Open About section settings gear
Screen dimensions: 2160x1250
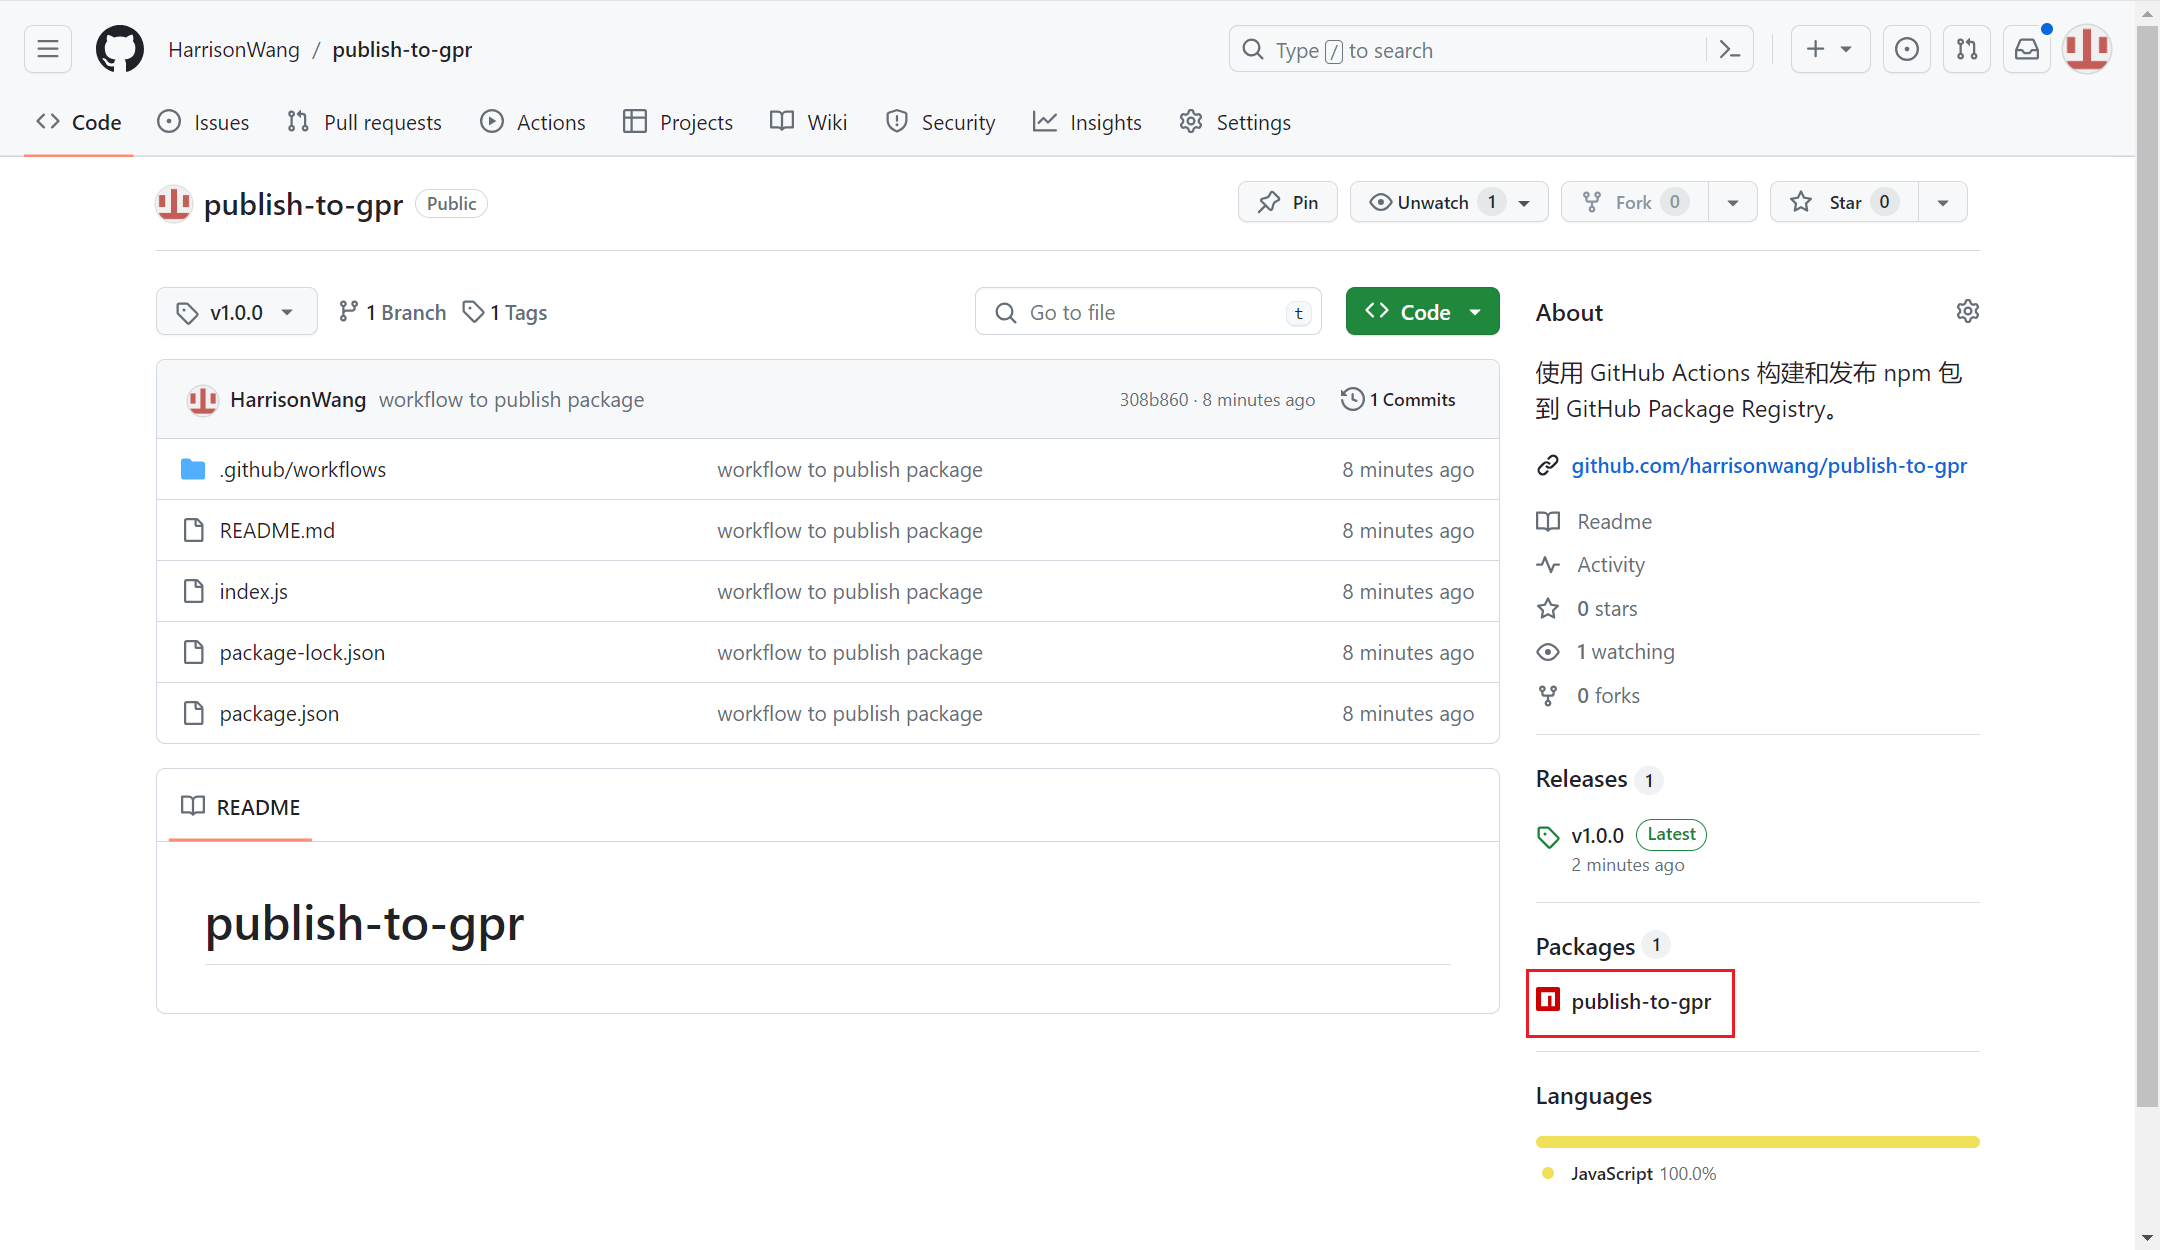pos(1967,312)
